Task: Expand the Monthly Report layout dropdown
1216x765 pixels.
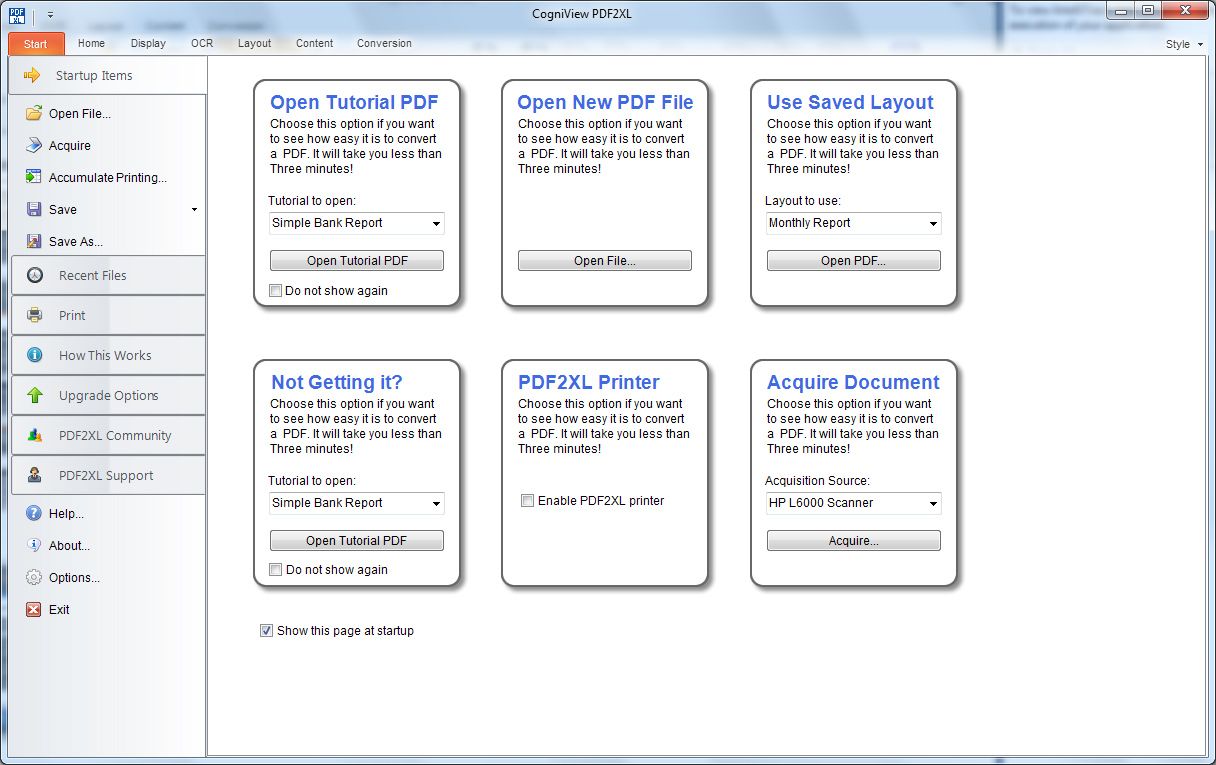Action: pos(933,224)
